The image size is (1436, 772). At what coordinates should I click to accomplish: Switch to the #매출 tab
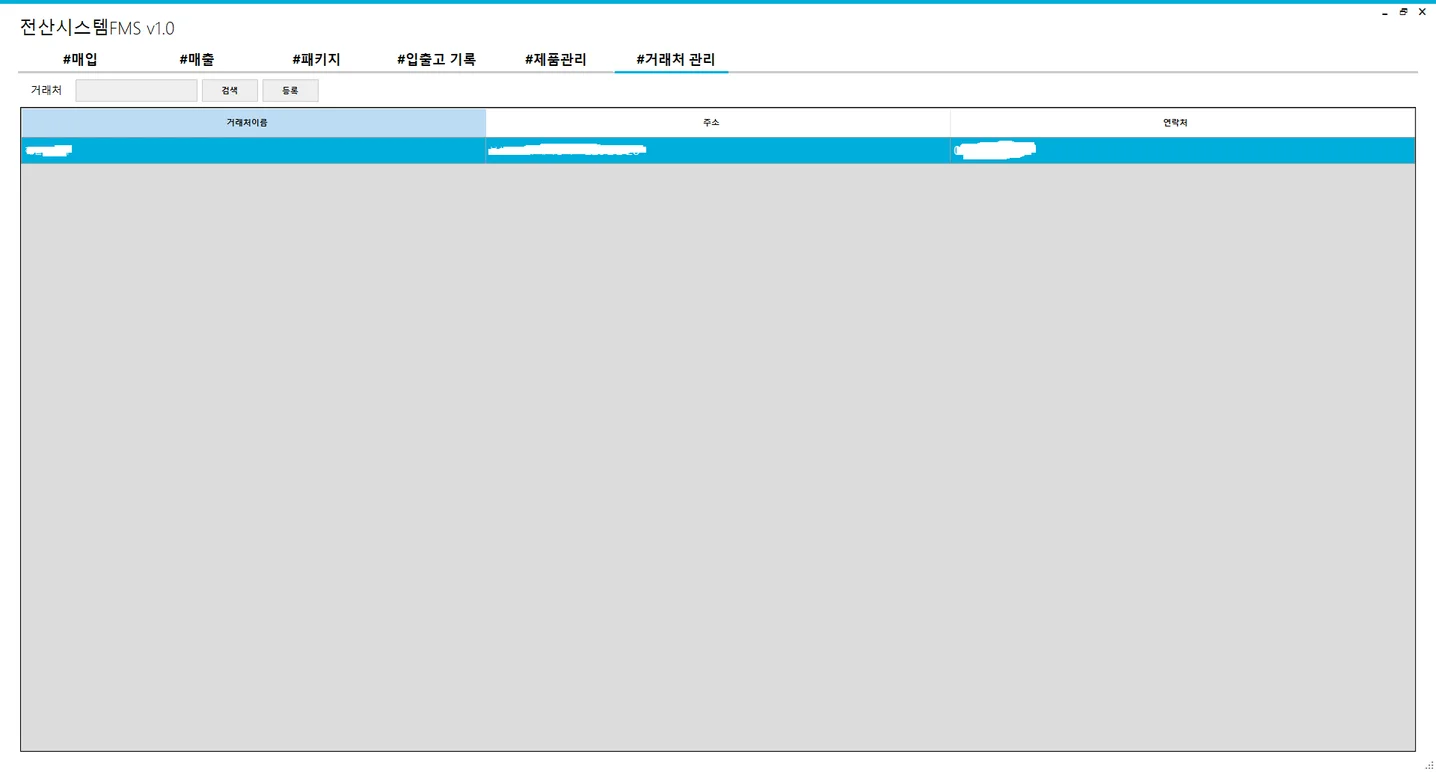[197, 60]
